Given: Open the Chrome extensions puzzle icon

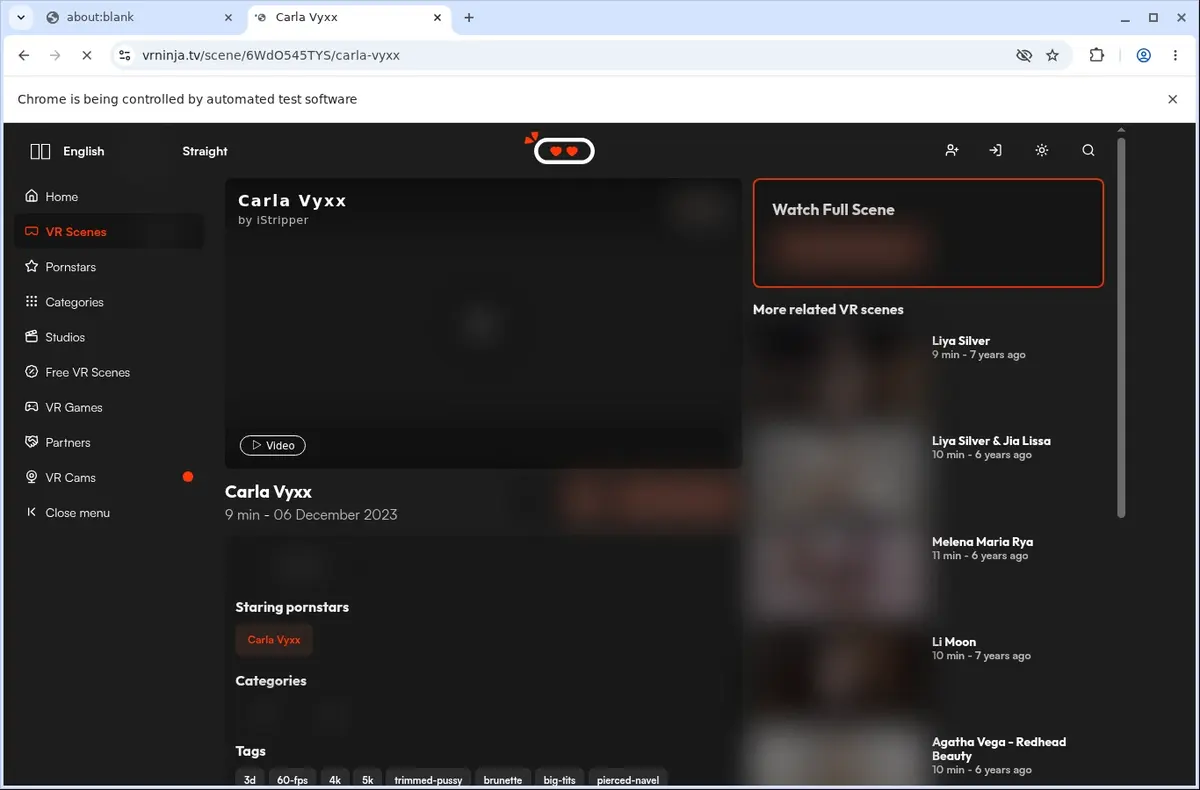Looking at the screenshot, I should point(1097,56).
